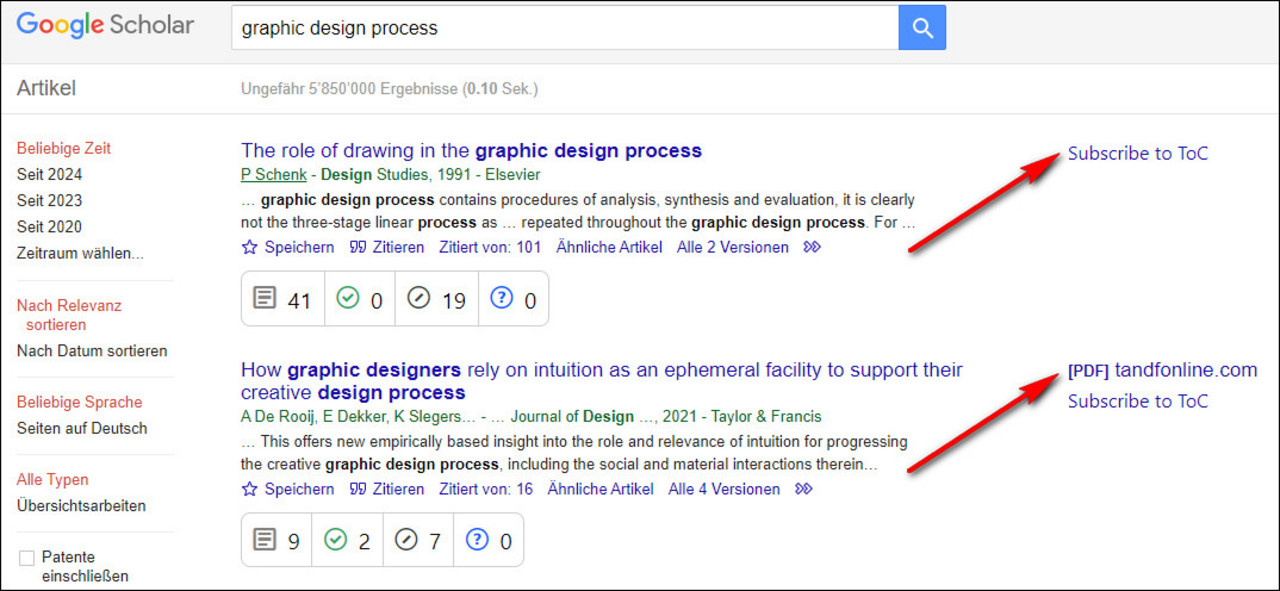Click inside the search query input field
The height and width of the screenshot is (591, 1280).
(x=565, y=28)
